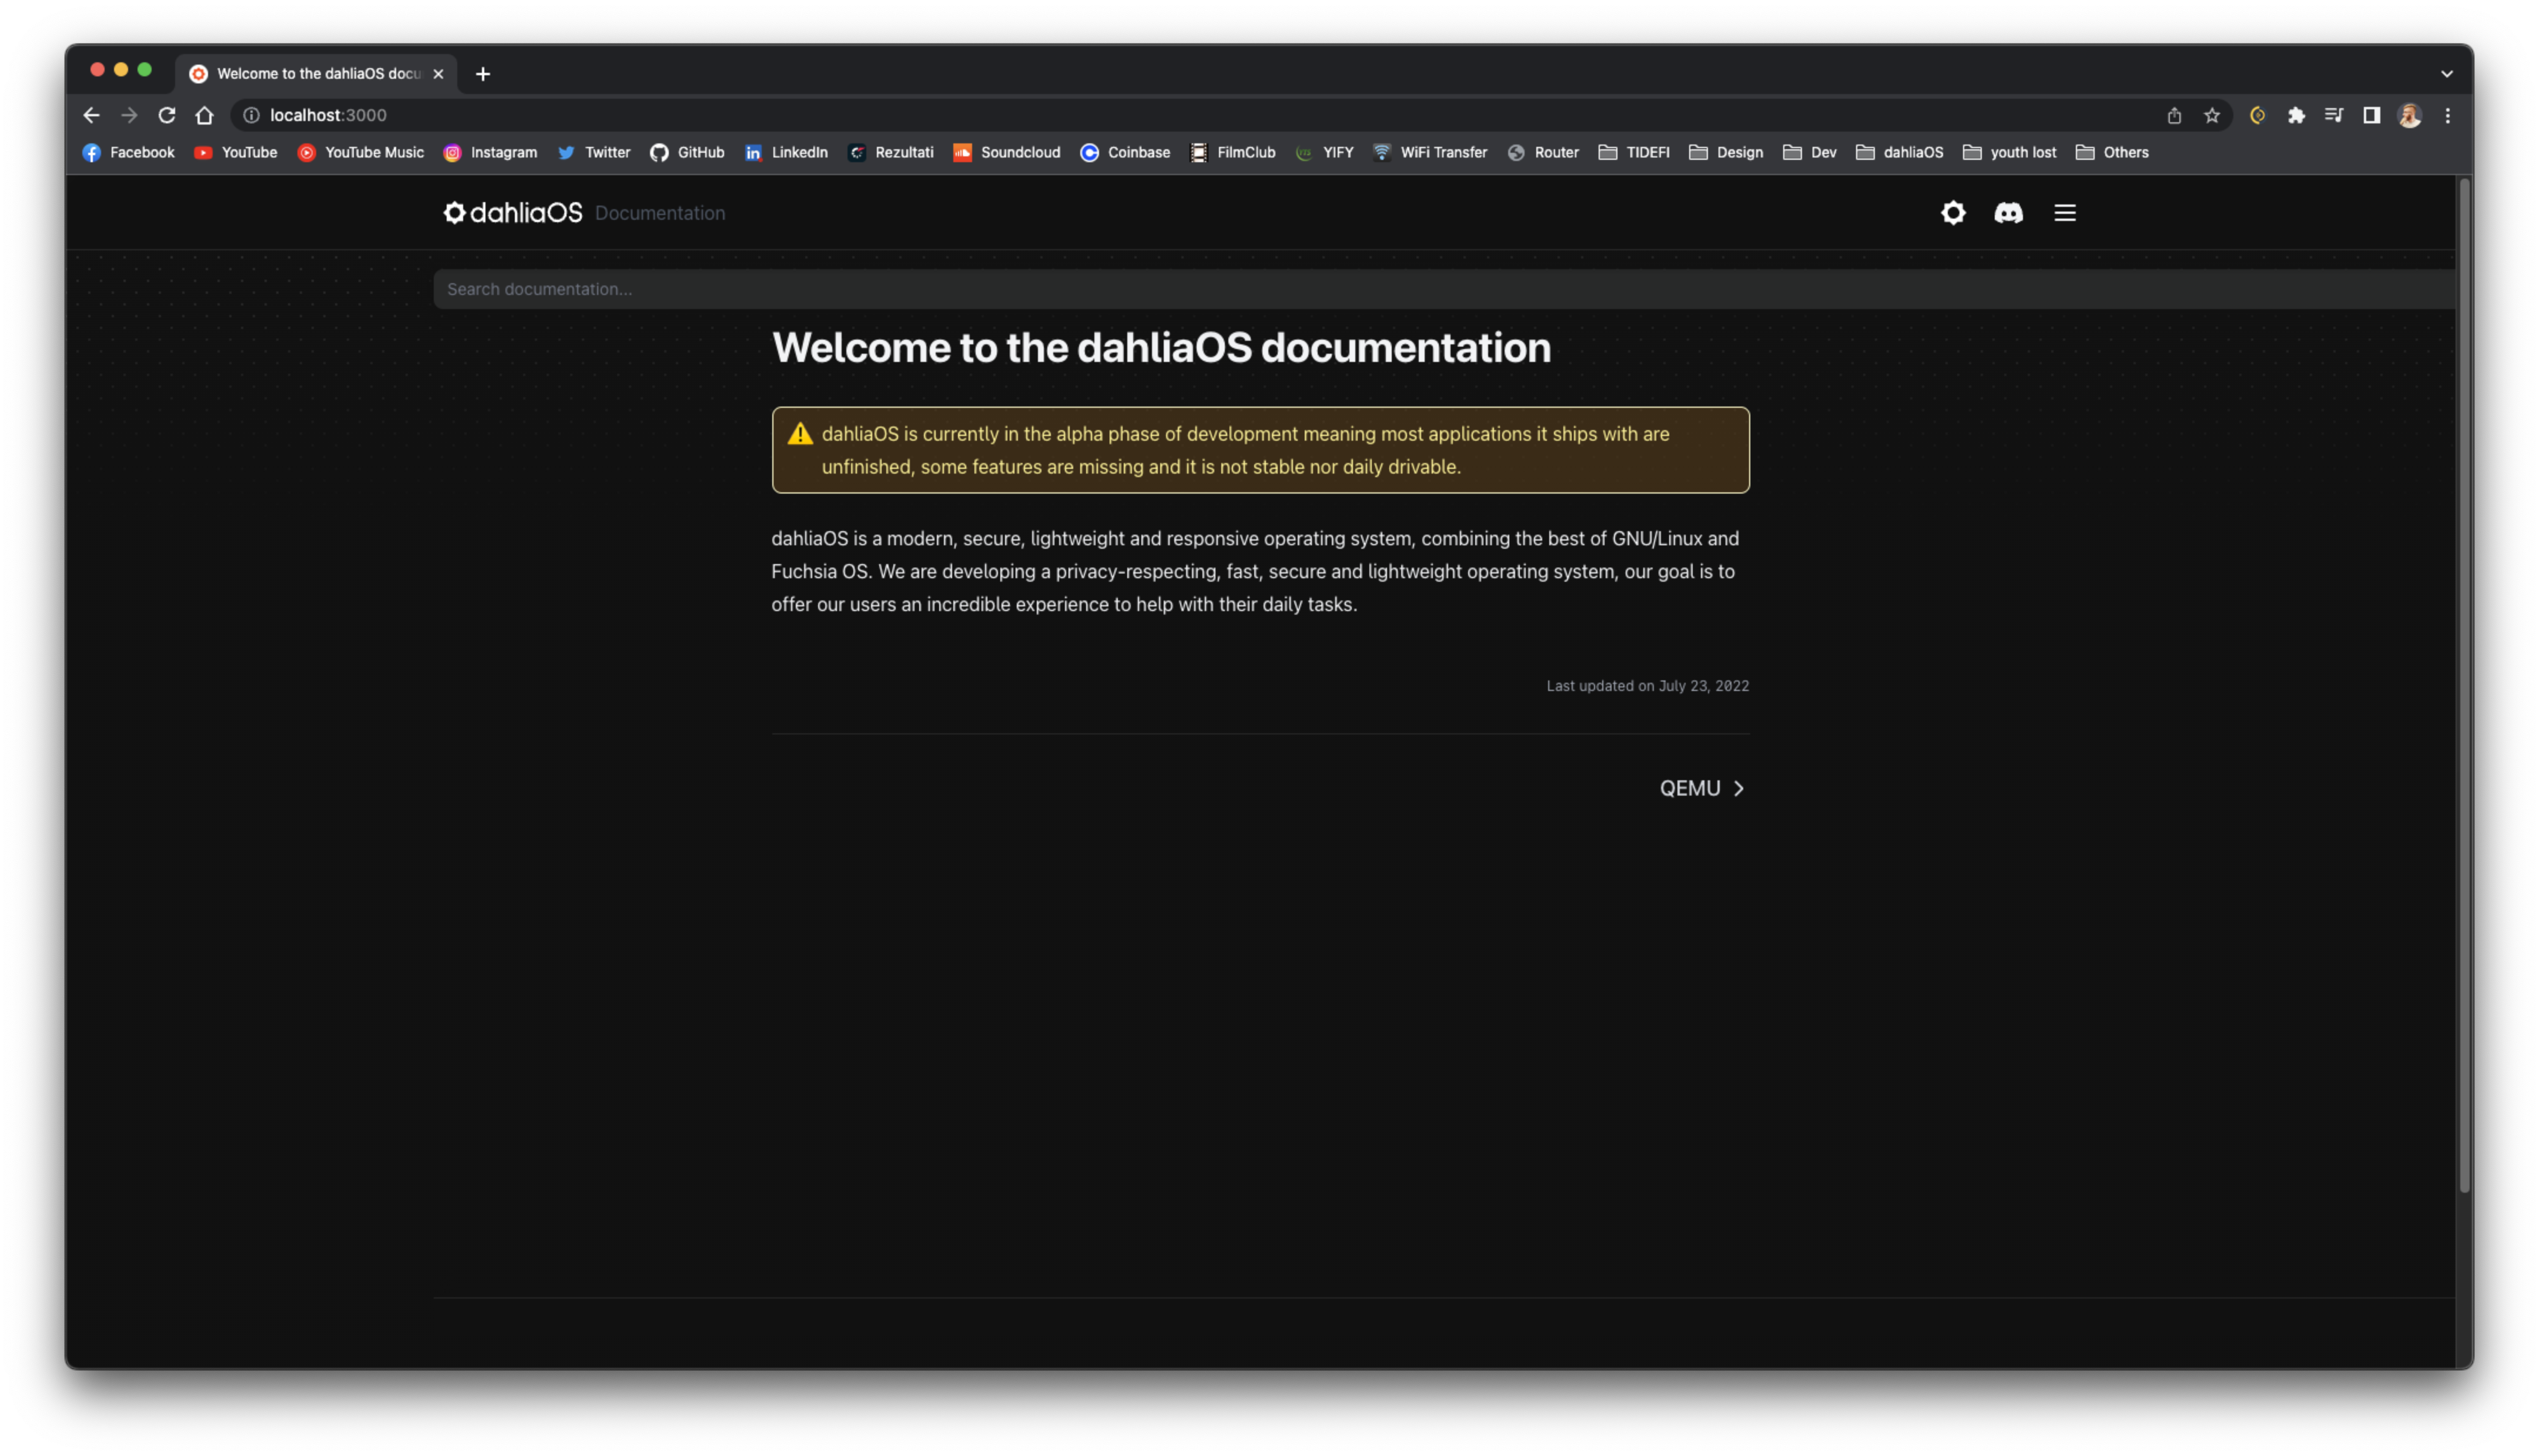Click the dahliaOS logo
The image size is (2539, 1456).
pos(512,213)
